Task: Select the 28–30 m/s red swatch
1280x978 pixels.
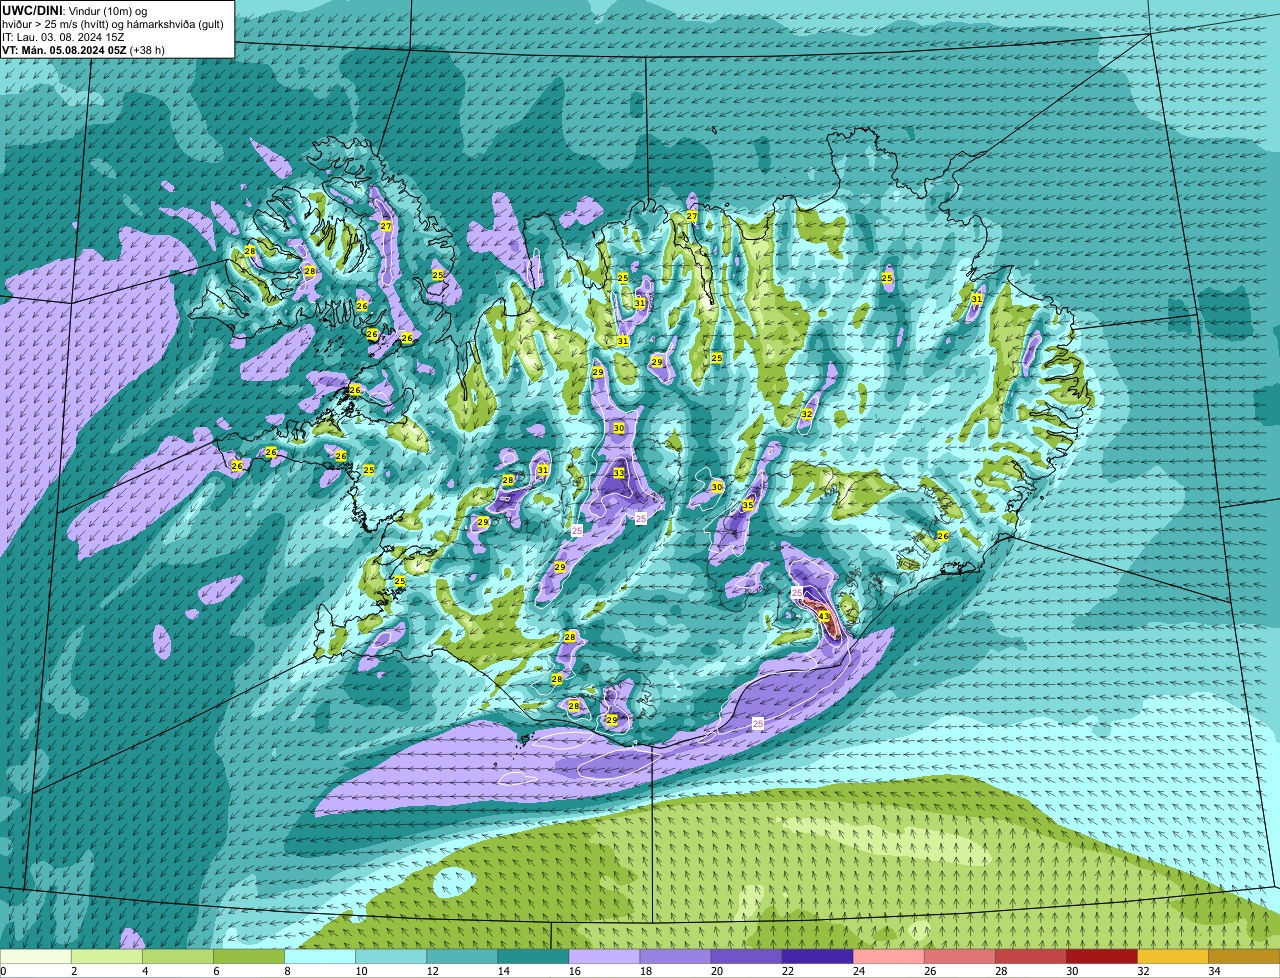Action: click(1030, 956)
